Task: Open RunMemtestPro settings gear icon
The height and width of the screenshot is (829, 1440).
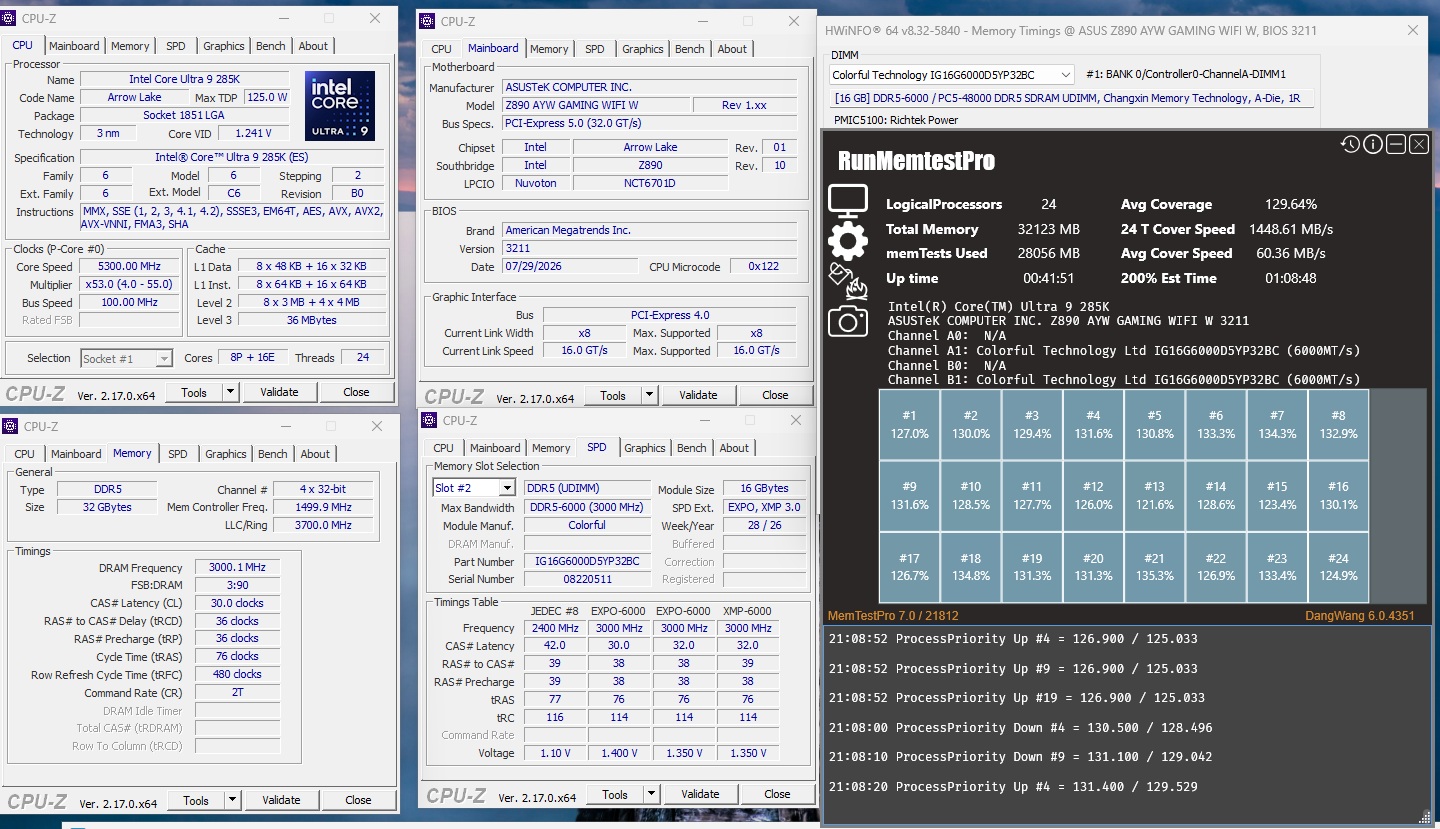Action: [x=848, y=241]
